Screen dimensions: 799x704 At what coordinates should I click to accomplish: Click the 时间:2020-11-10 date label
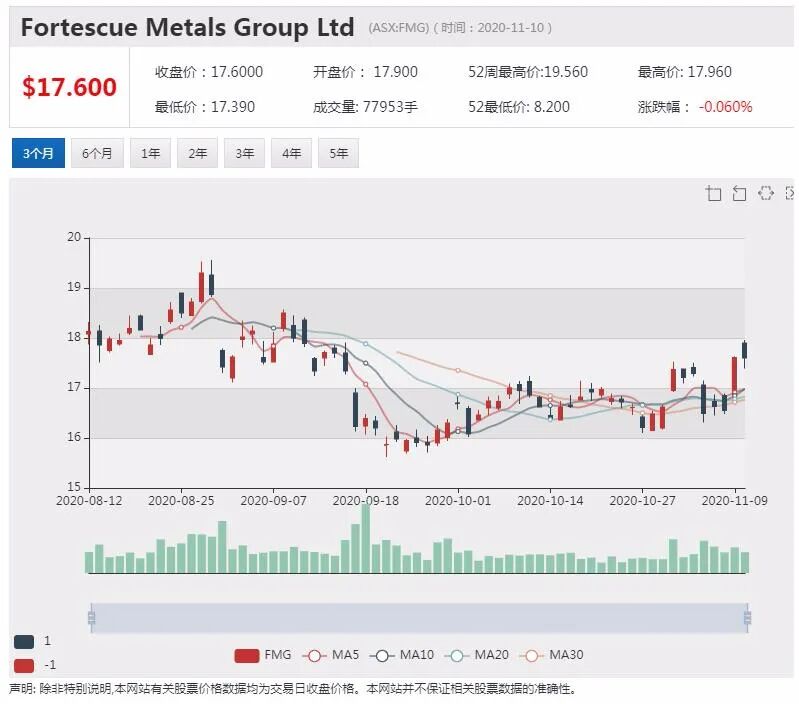point(492,28)
